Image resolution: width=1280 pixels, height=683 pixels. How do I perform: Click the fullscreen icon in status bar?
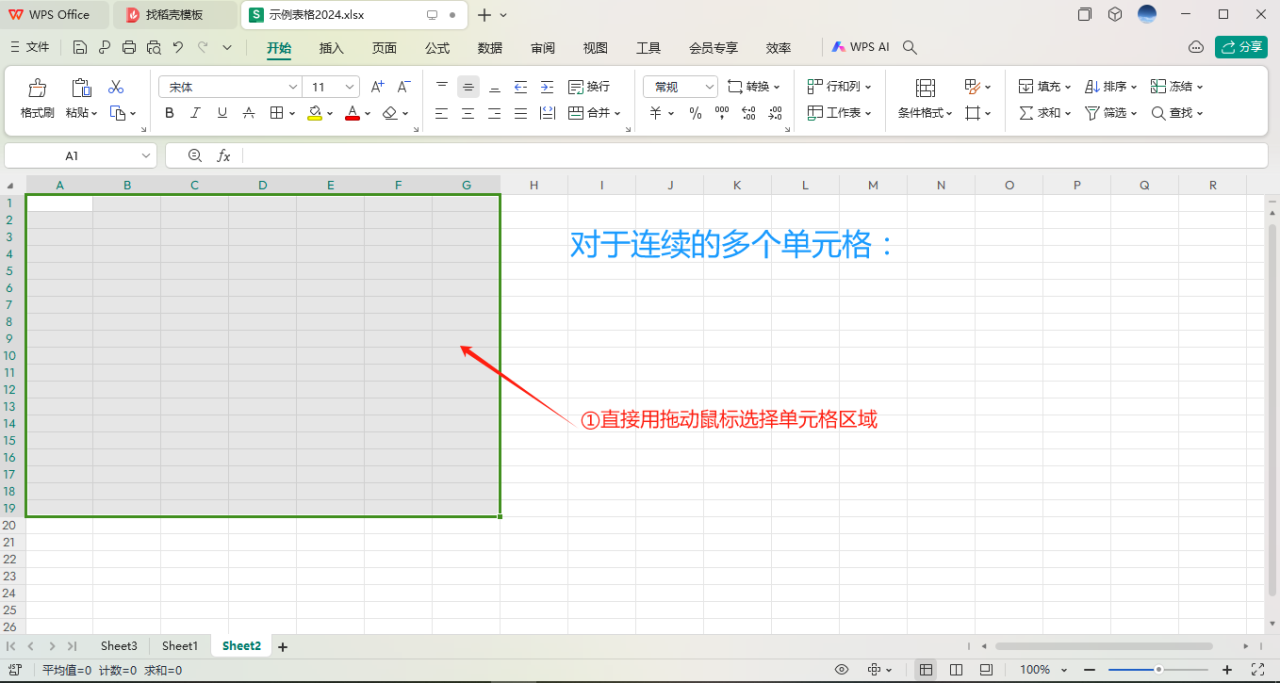click(1258, 670)
